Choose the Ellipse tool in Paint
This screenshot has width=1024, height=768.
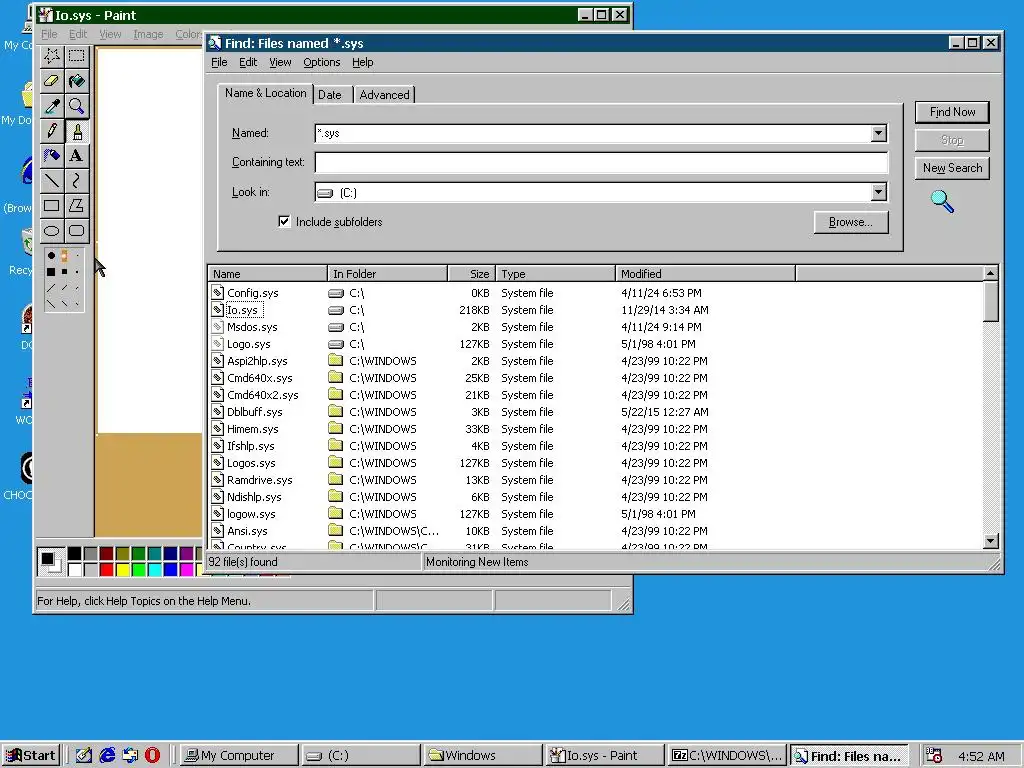pyautogui.click(x=52, y=231)
